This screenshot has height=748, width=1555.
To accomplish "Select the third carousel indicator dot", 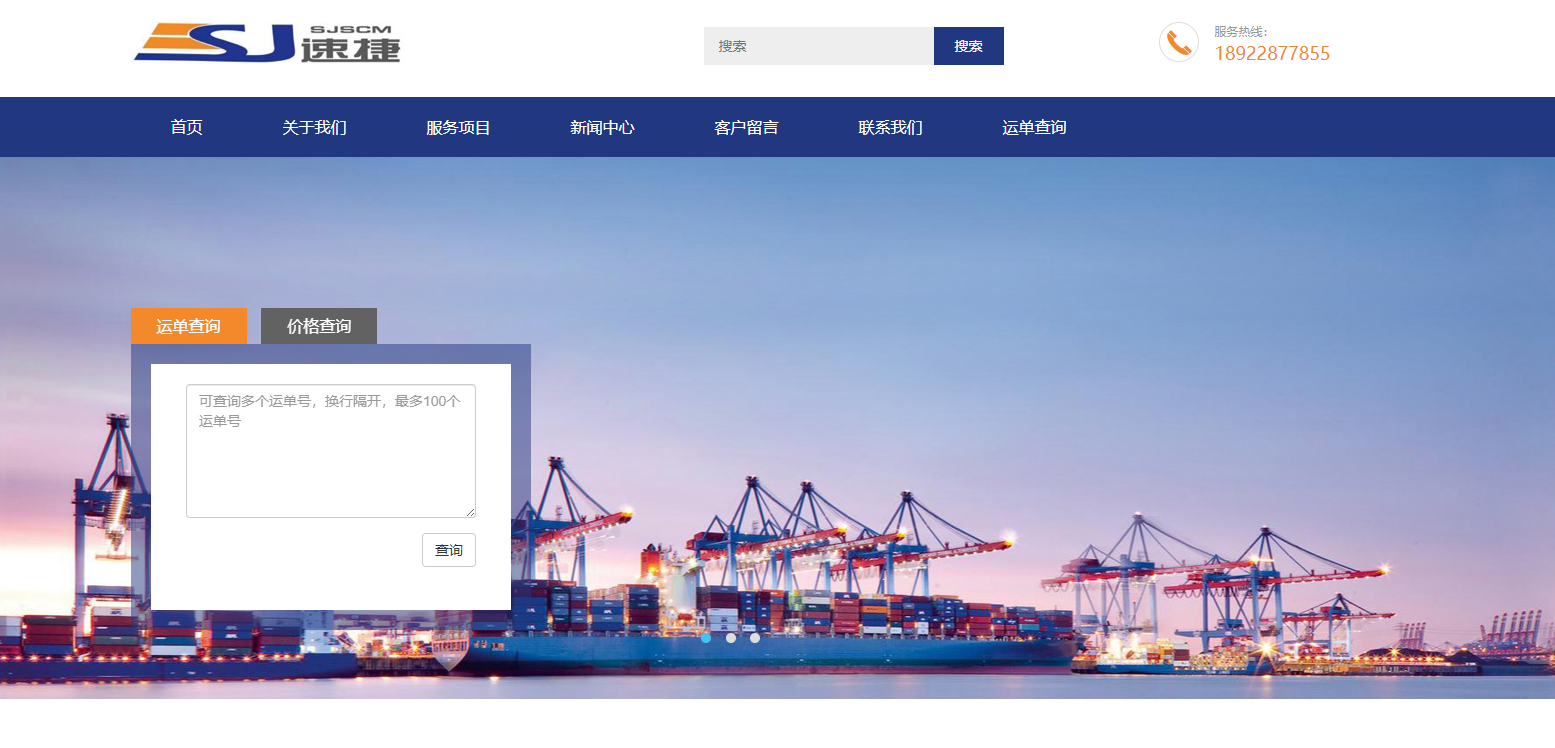I will tap(755, 638).
